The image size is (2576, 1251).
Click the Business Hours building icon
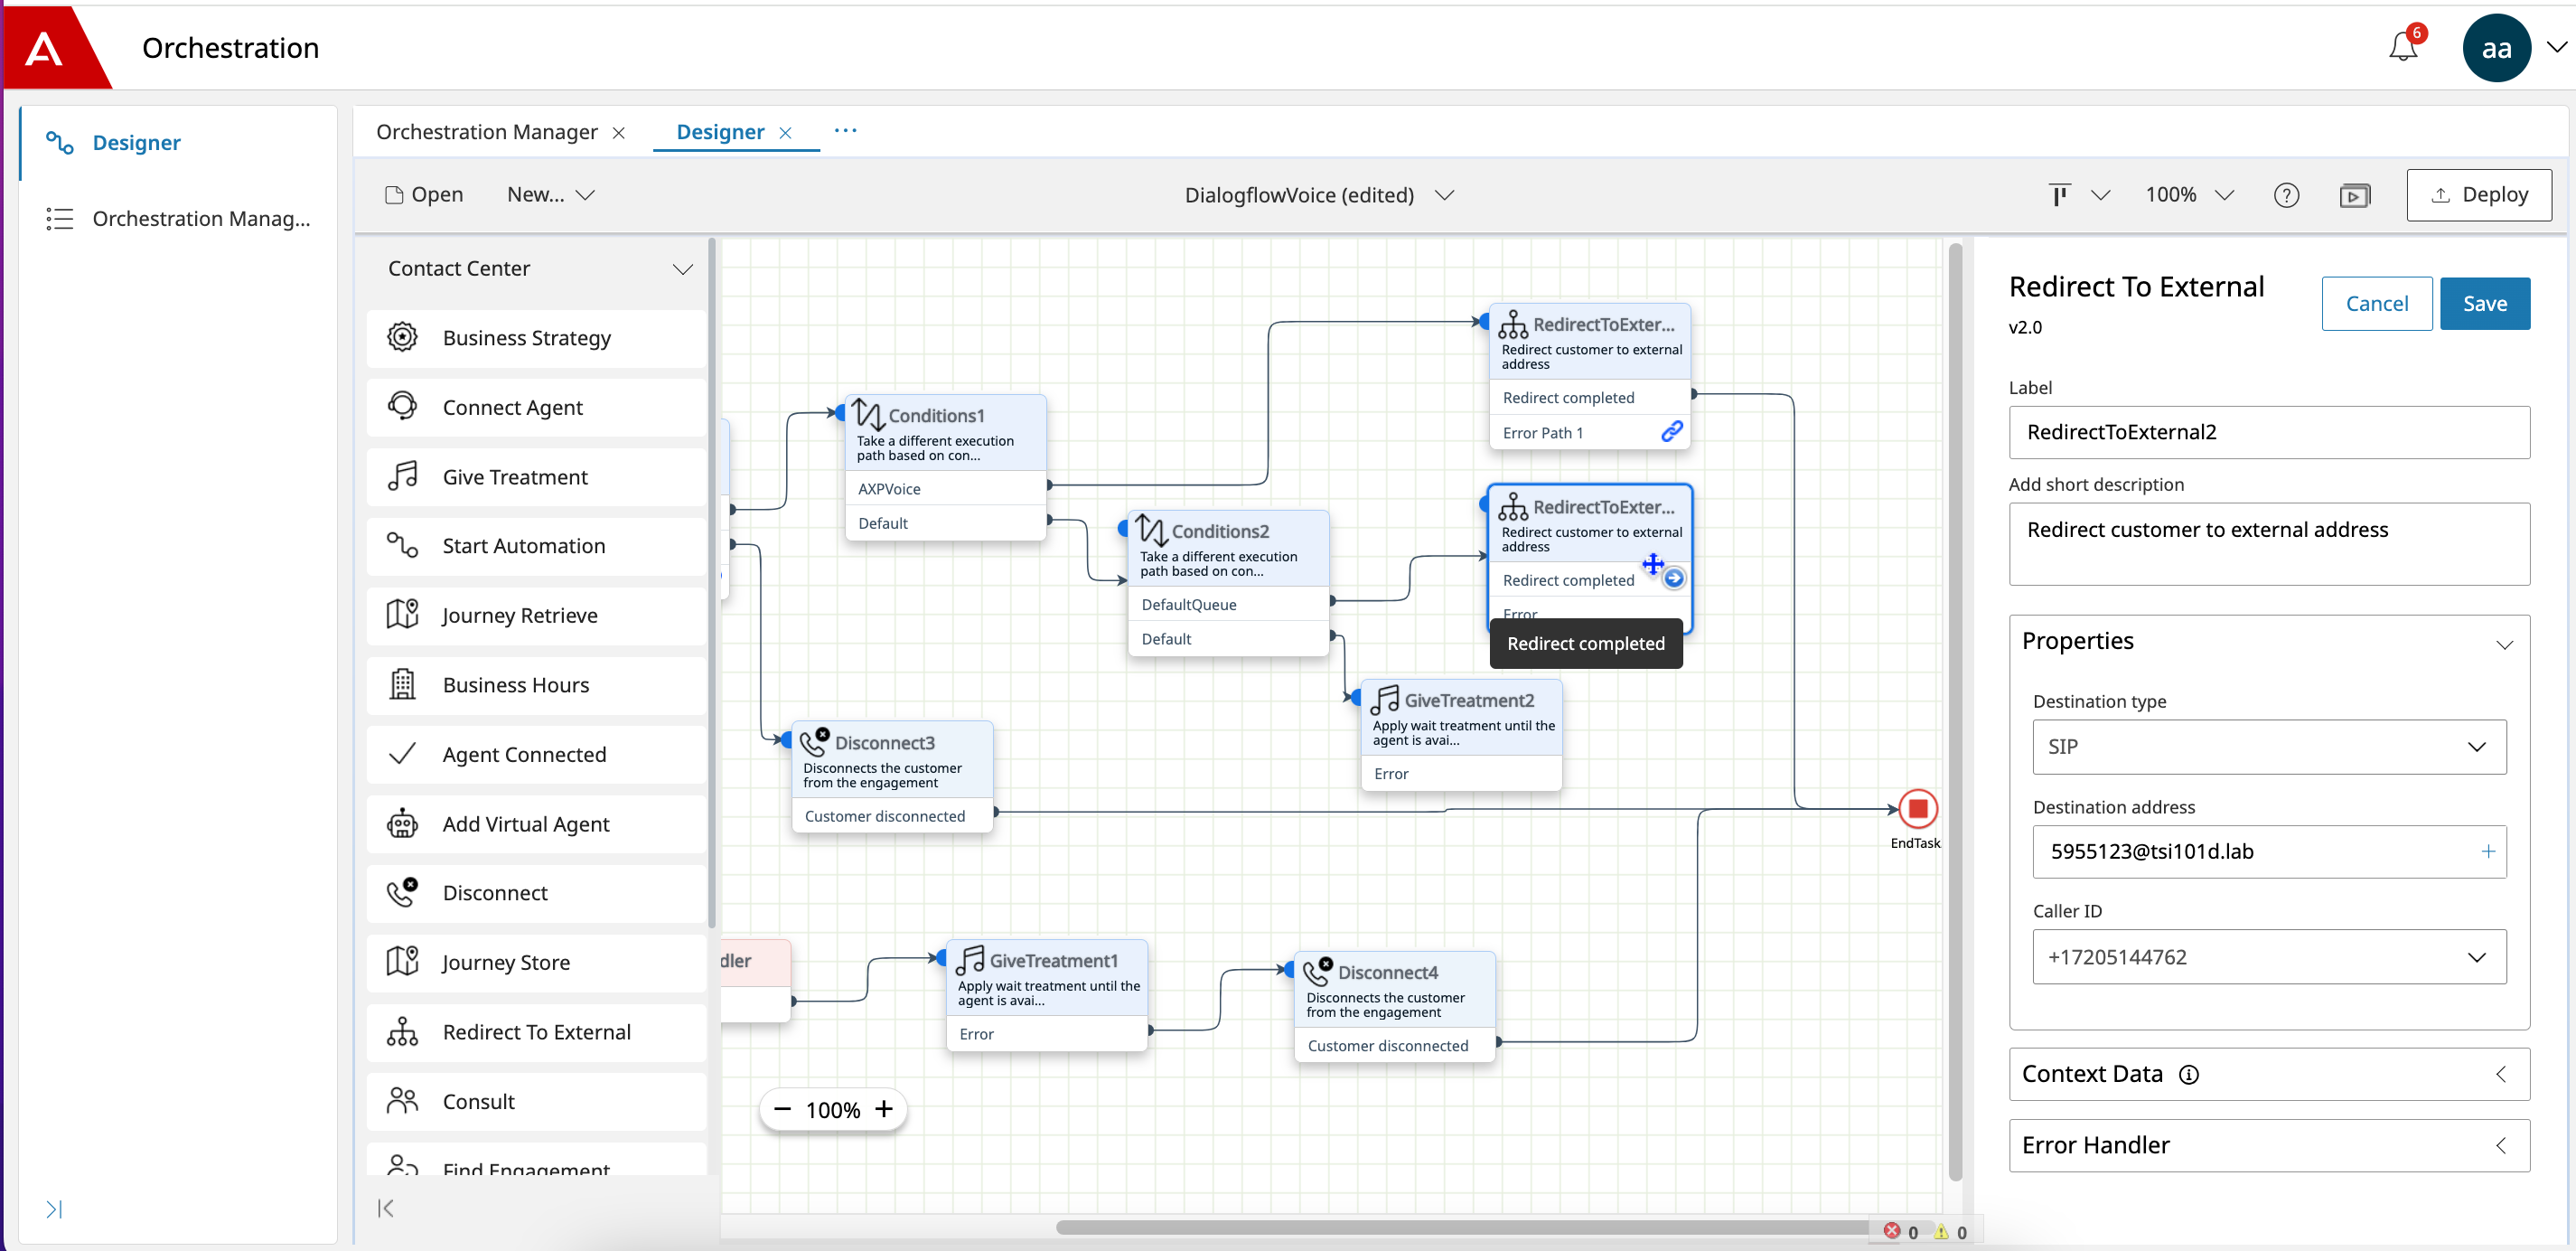(402, 685)
